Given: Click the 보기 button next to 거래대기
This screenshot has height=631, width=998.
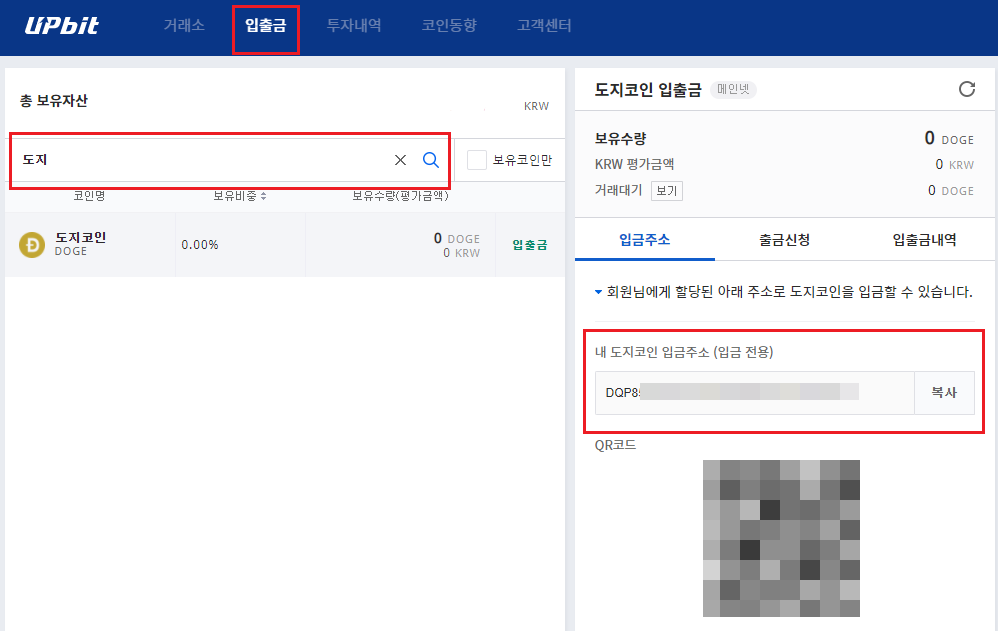Looking at the screenshot, I should (666, 191).
